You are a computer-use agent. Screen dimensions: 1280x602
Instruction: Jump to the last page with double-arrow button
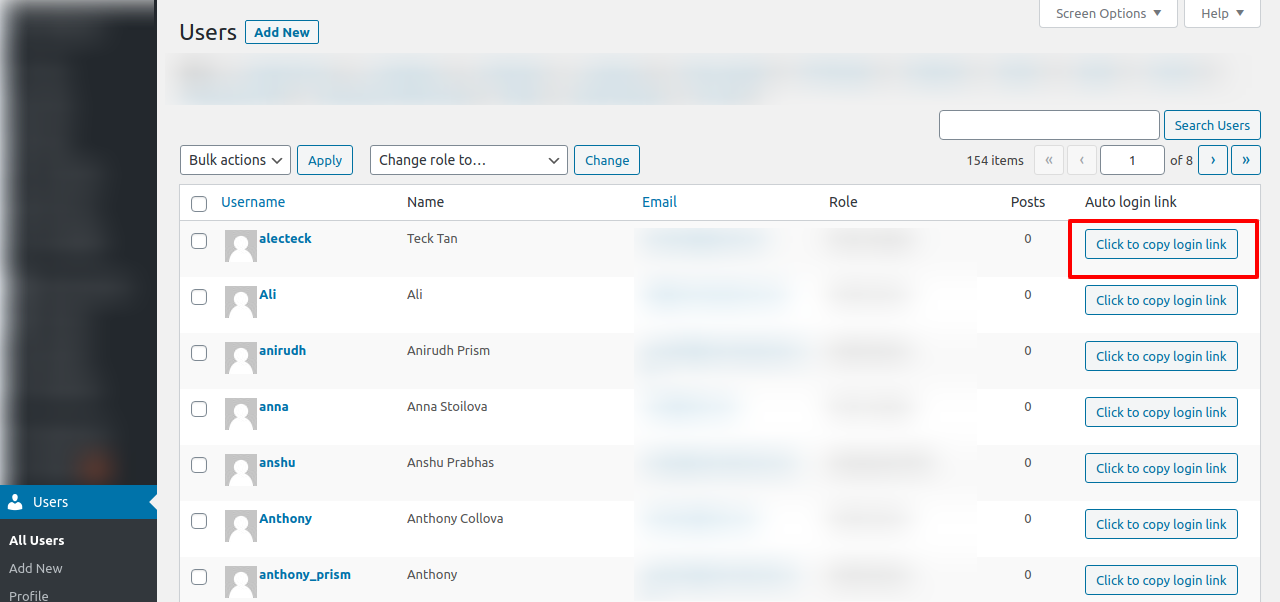point(1245,160)
